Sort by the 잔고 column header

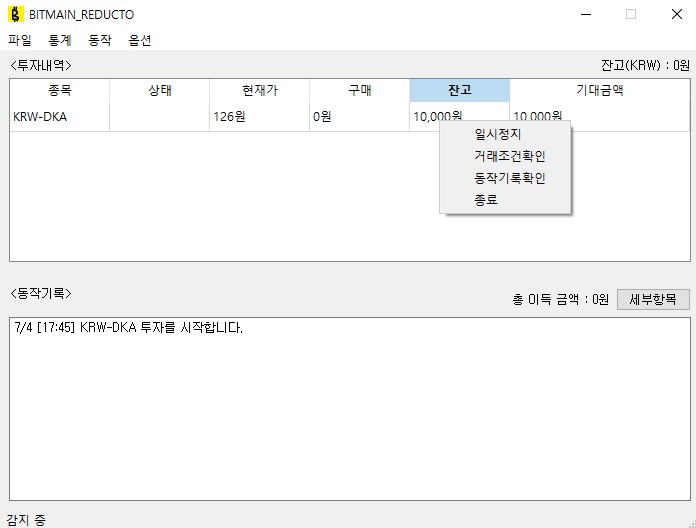click(x=459, y=91)
